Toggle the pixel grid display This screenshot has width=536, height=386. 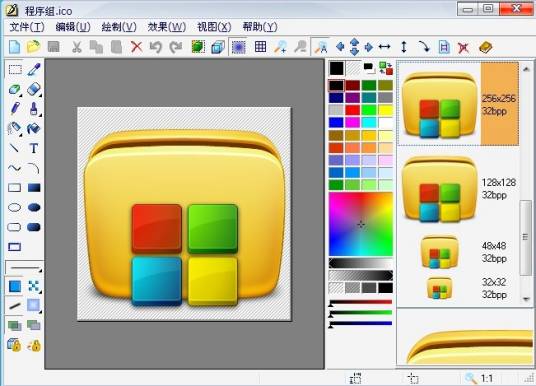tap(260, 47)
